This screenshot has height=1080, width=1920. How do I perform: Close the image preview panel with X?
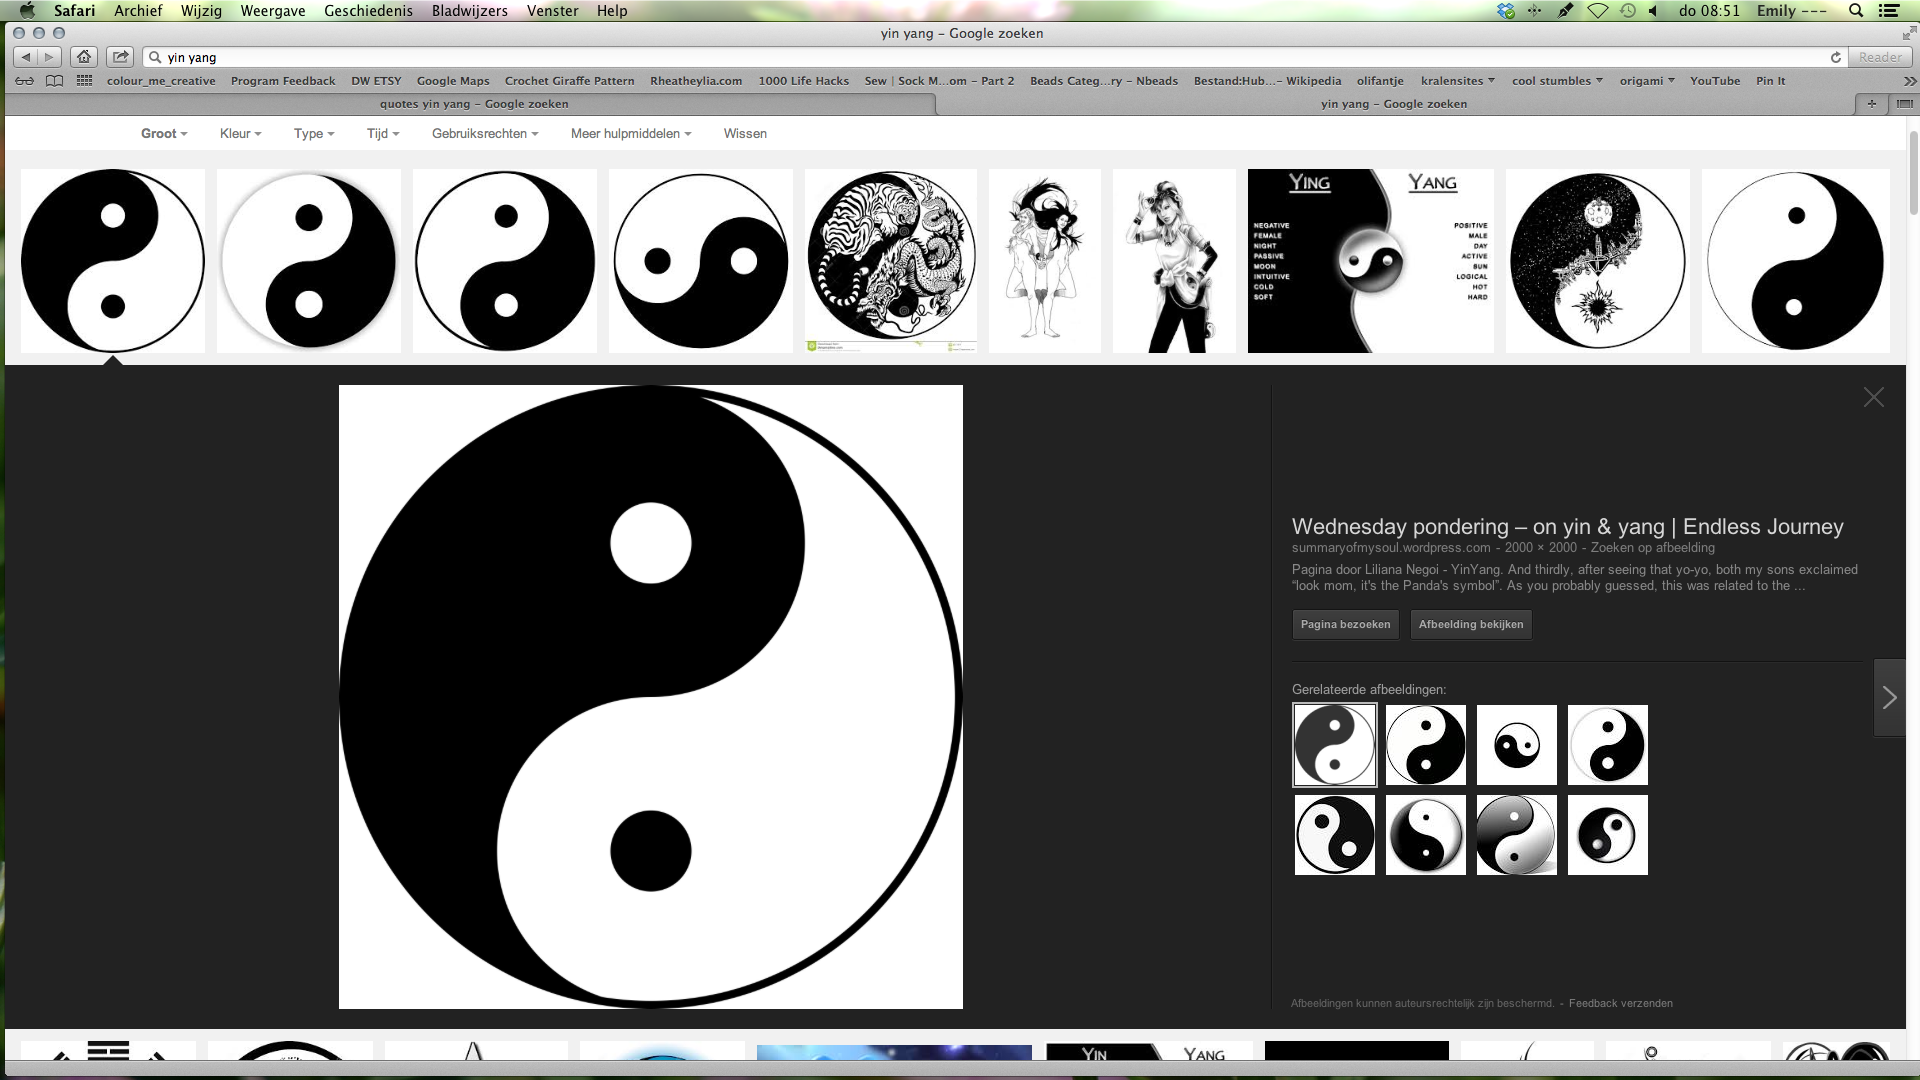point(1873,397)
